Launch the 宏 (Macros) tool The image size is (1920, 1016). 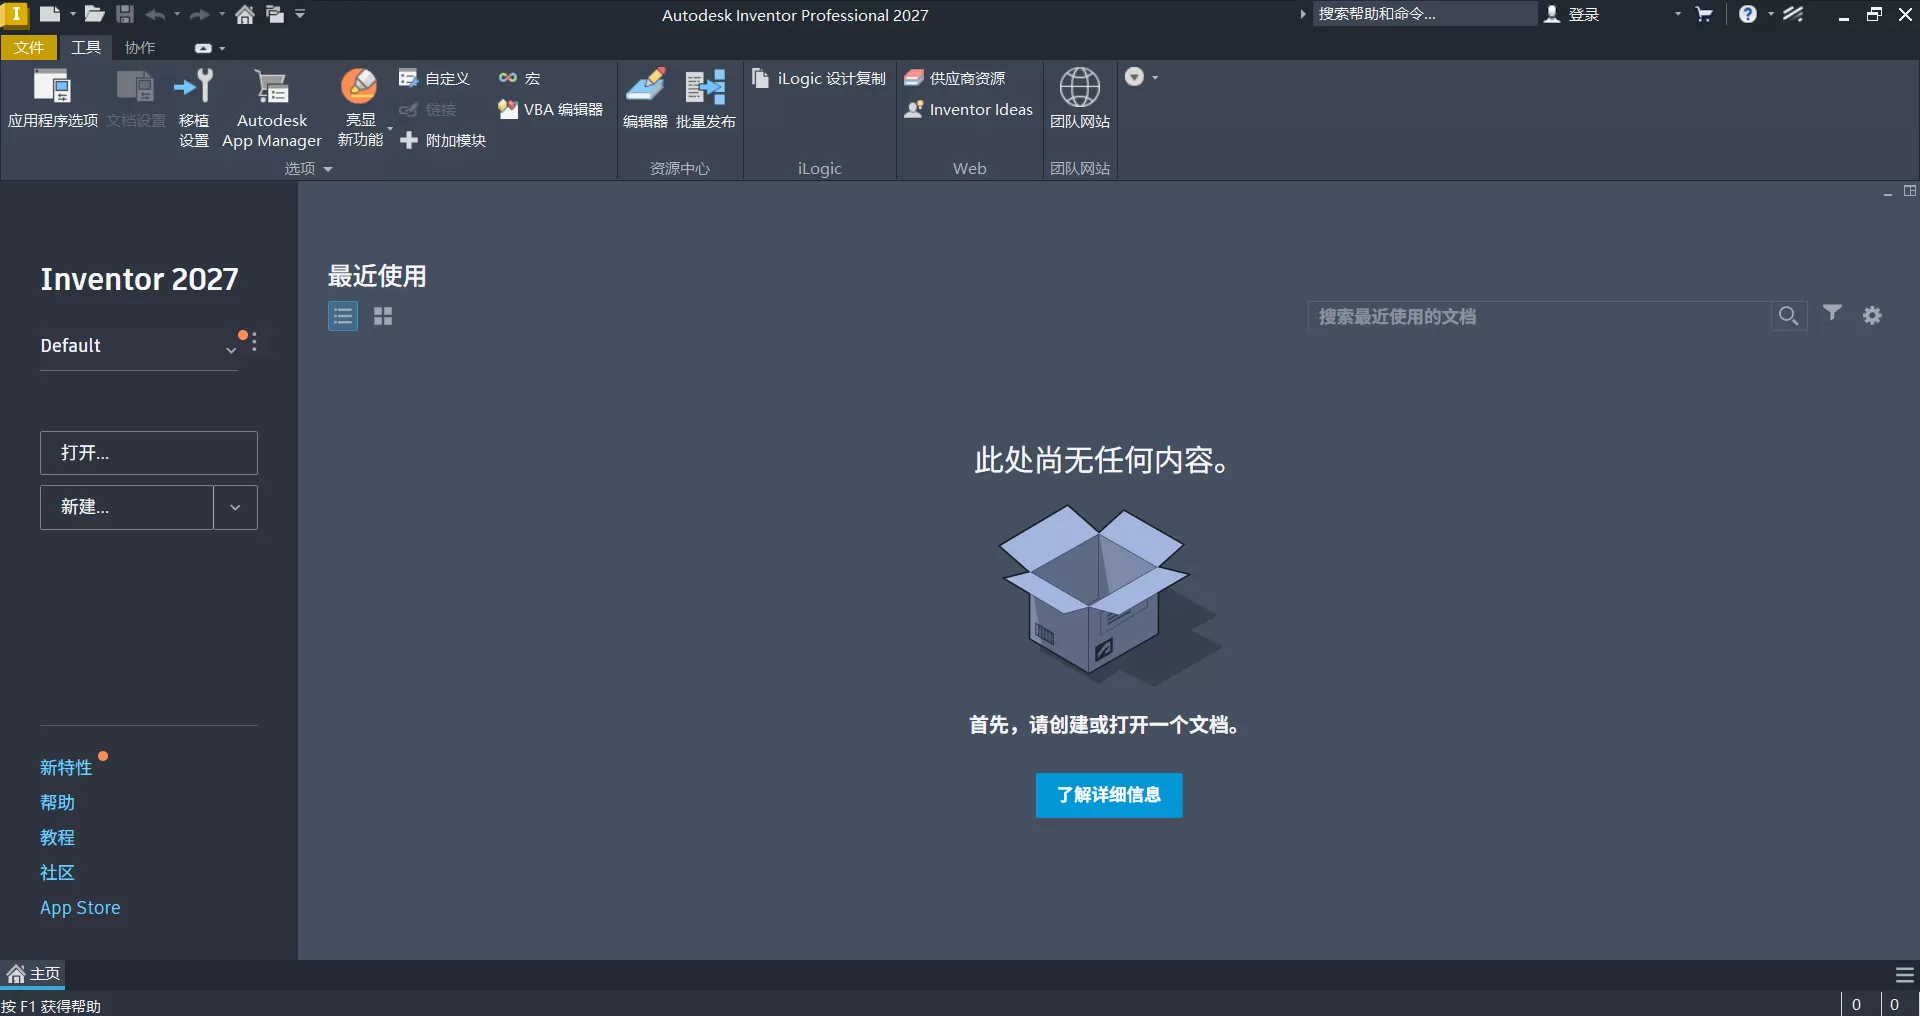click(x=518, y=78)
